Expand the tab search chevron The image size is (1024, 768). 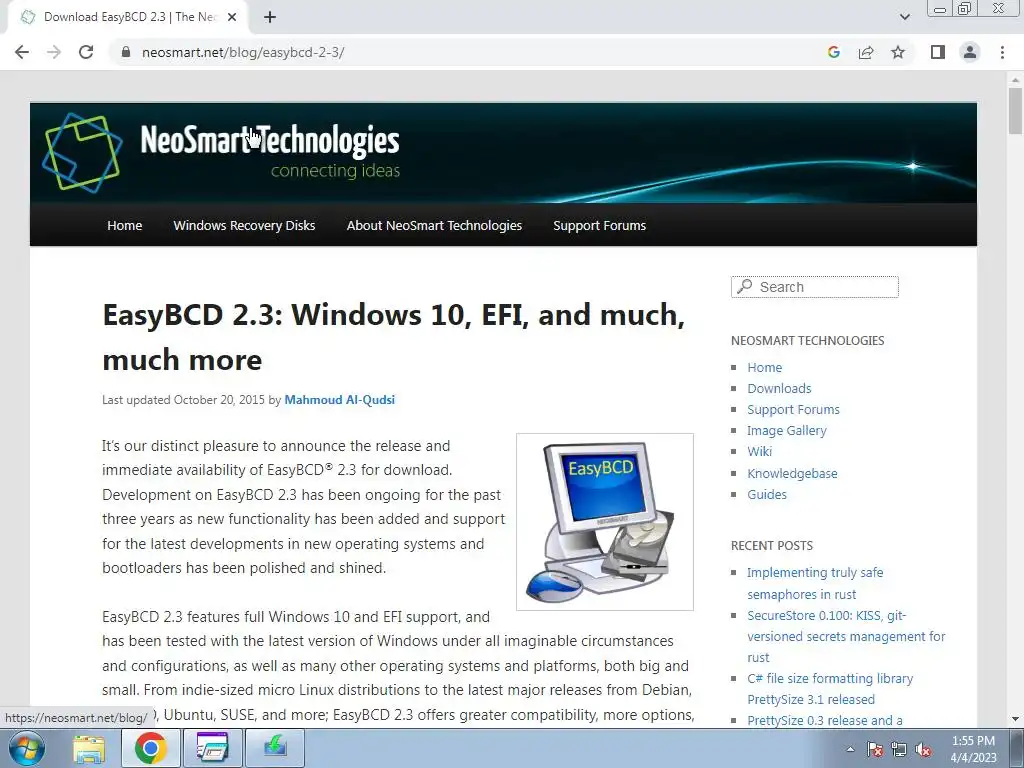[904, 18]
